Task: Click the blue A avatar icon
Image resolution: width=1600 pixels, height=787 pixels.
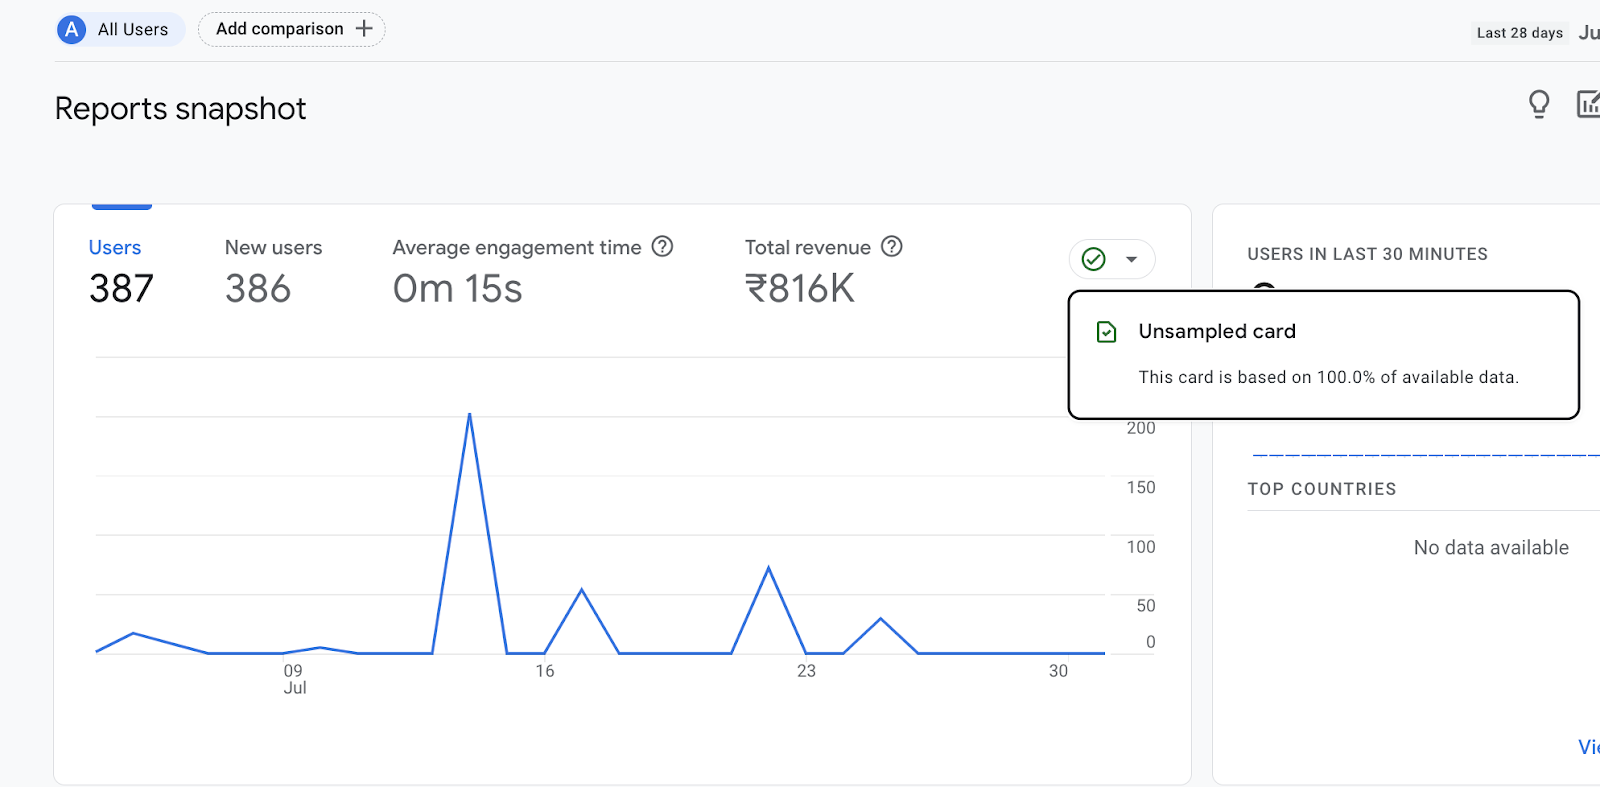Action: tap(72, 29)
